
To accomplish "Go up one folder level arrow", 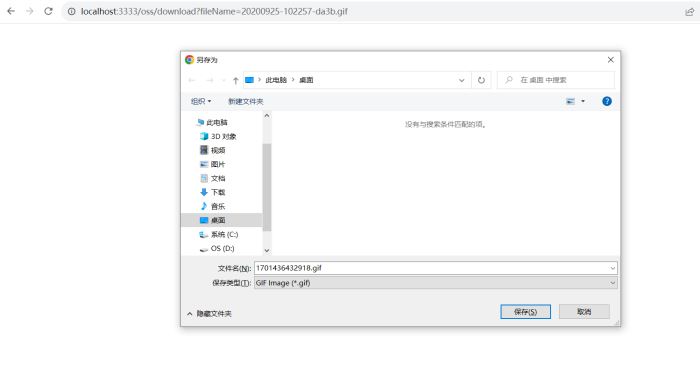I will (235, 80).
